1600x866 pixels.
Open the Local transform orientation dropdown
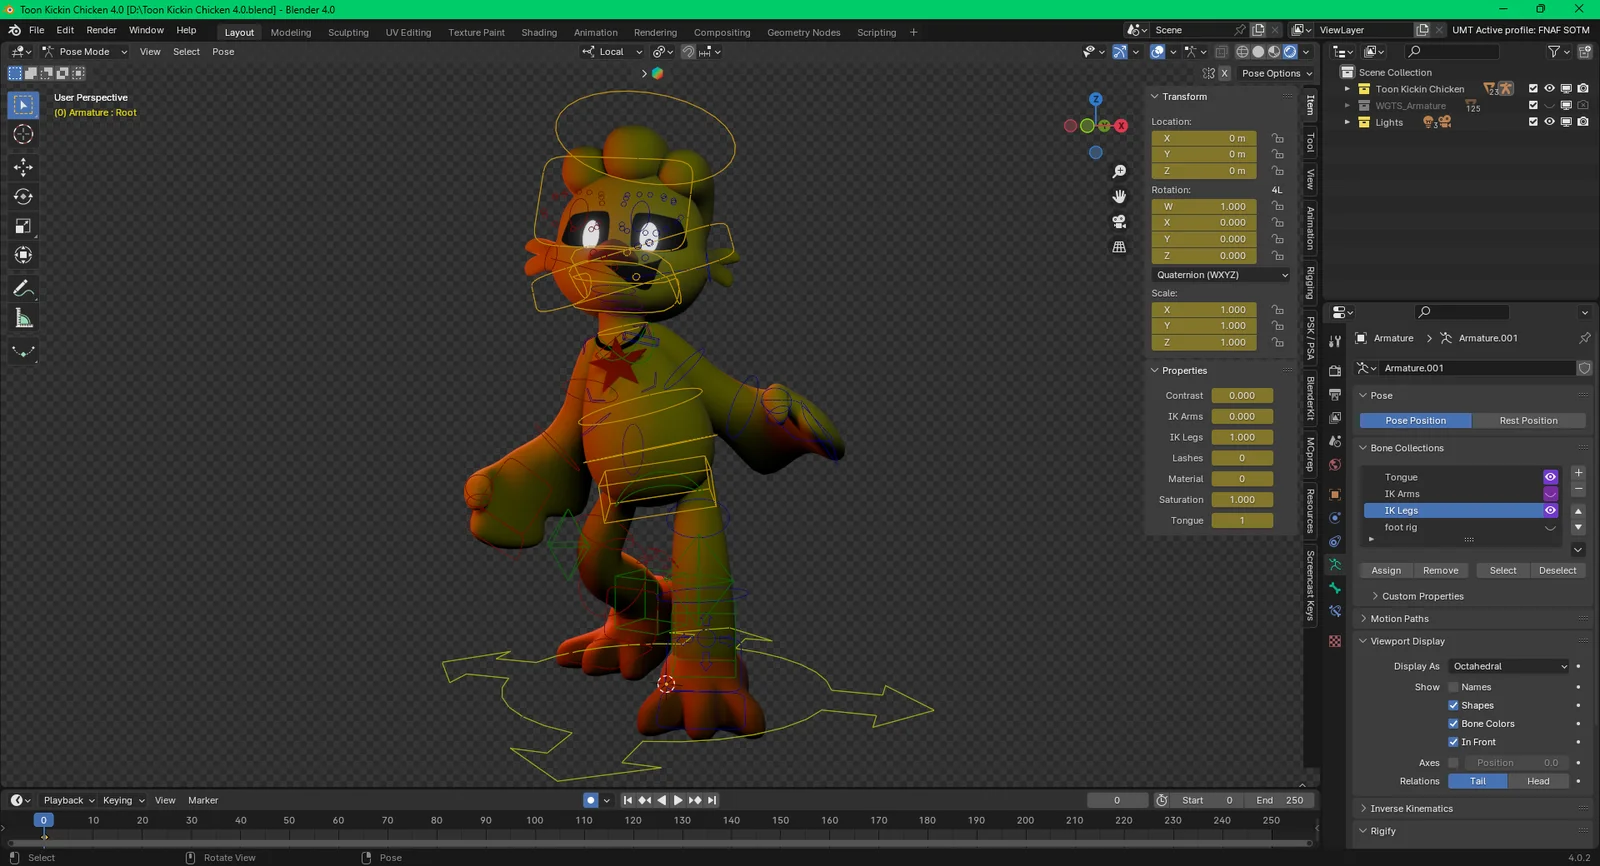tap(612, 52)
